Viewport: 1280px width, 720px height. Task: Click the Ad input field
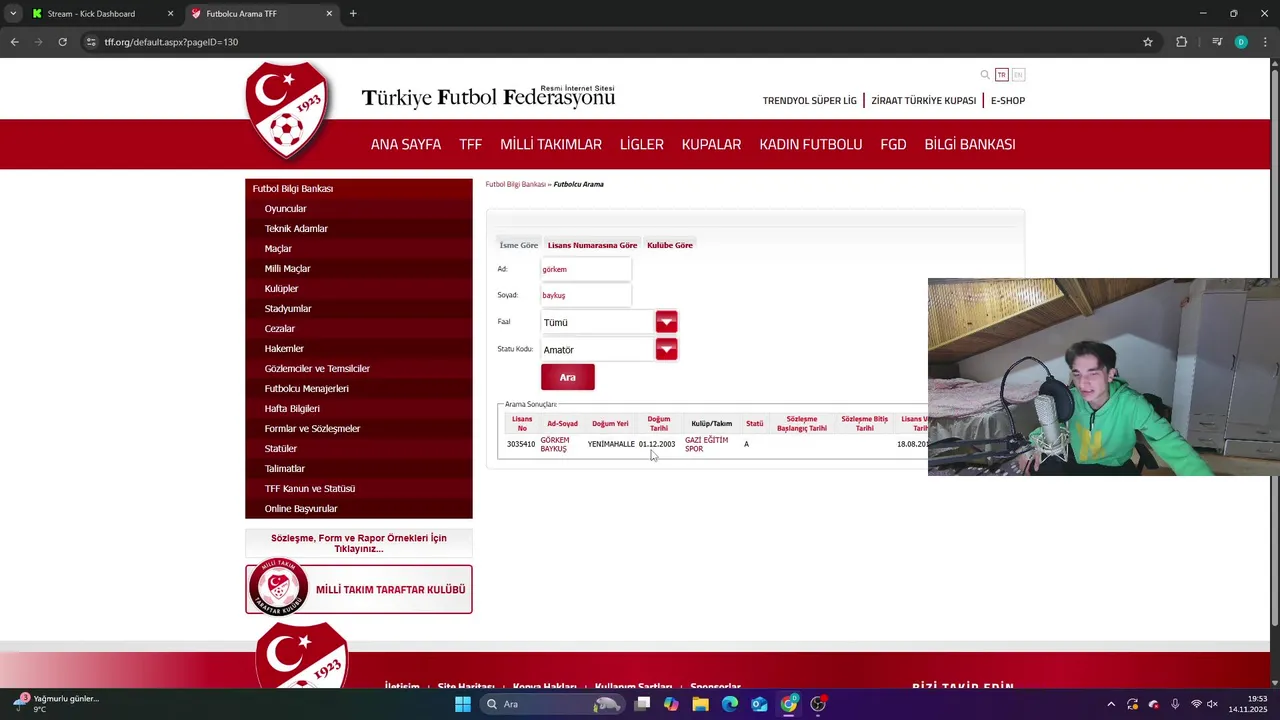(x=586, y=269)
